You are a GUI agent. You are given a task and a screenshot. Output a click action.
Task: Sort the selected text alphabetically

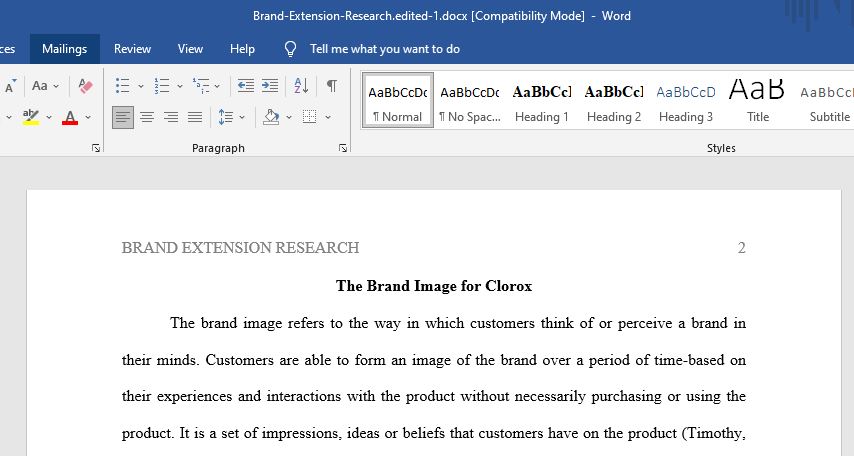click(301, 86)
